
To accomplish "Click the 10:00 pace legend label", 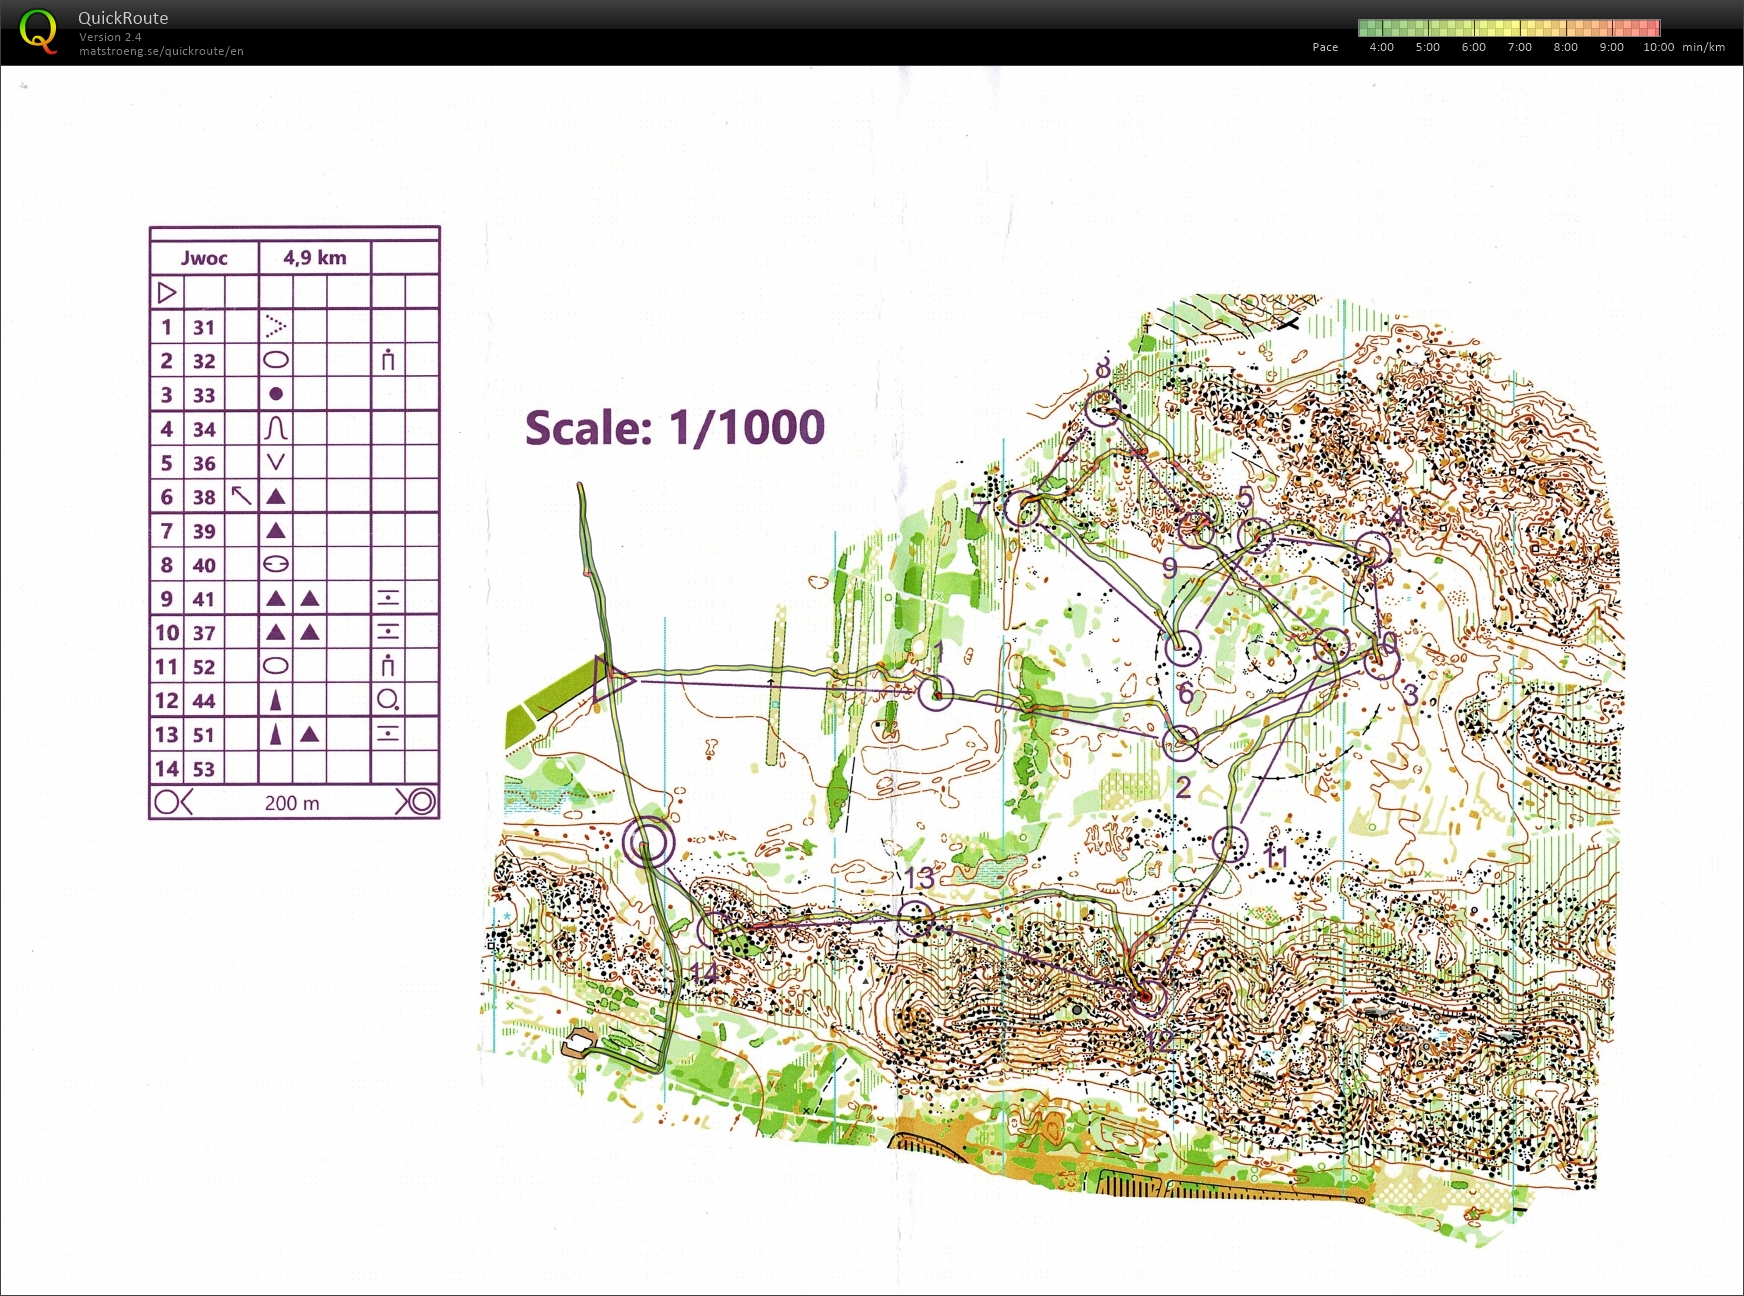I will click(x=1658, y=47).
